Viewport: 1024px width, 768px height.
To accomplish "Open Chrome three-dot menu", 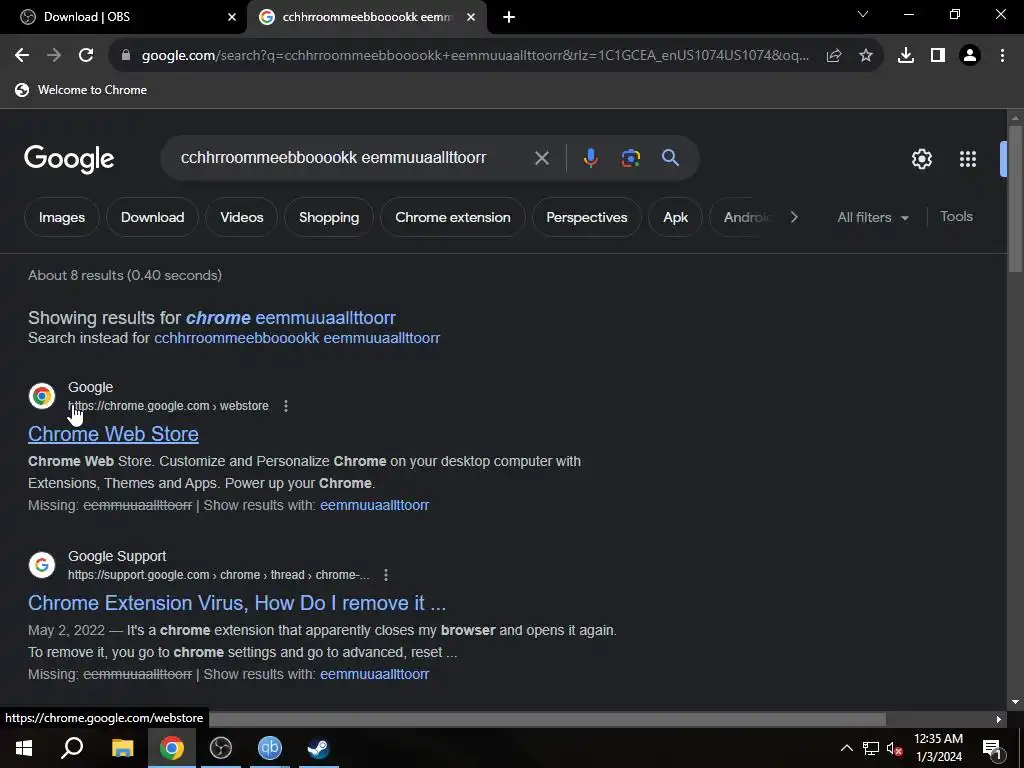I will (x=1002, y=56).
